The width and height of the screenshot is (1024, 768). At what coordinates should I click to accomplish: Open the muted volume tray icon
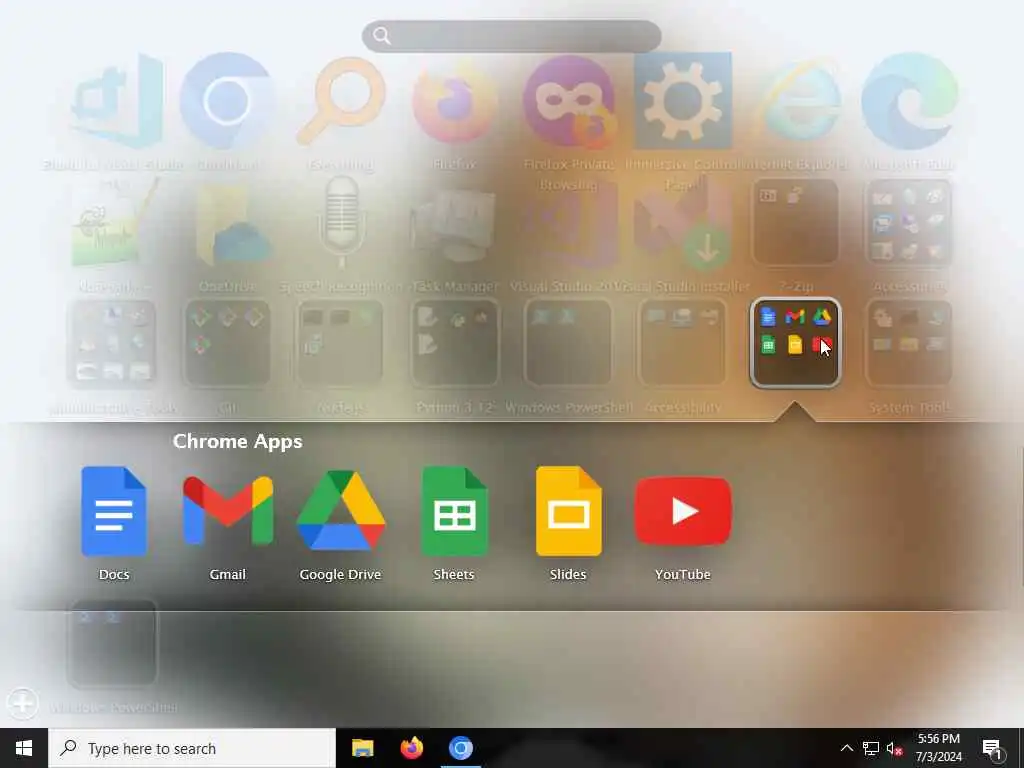coord(895,748)
